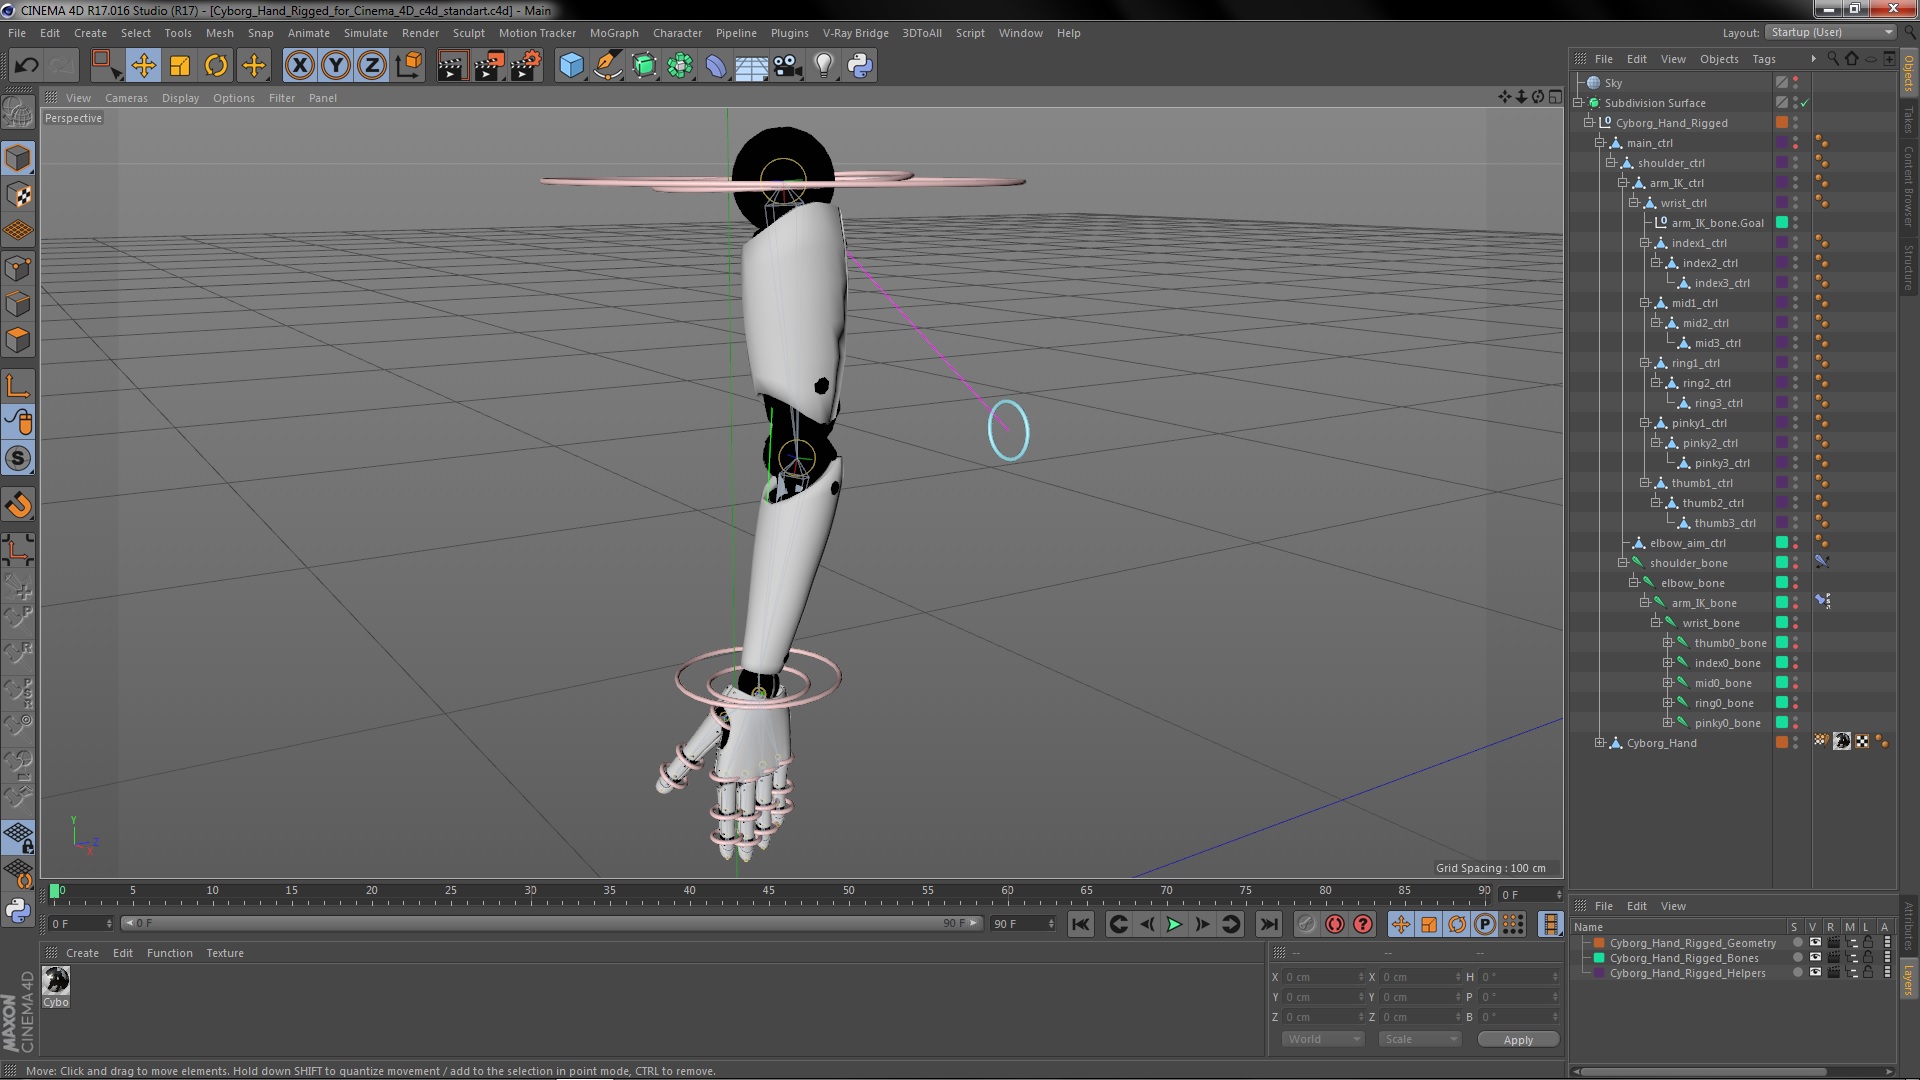
Task: Select the Move tool in top toolbar
Action: click(x=143, y=66)
